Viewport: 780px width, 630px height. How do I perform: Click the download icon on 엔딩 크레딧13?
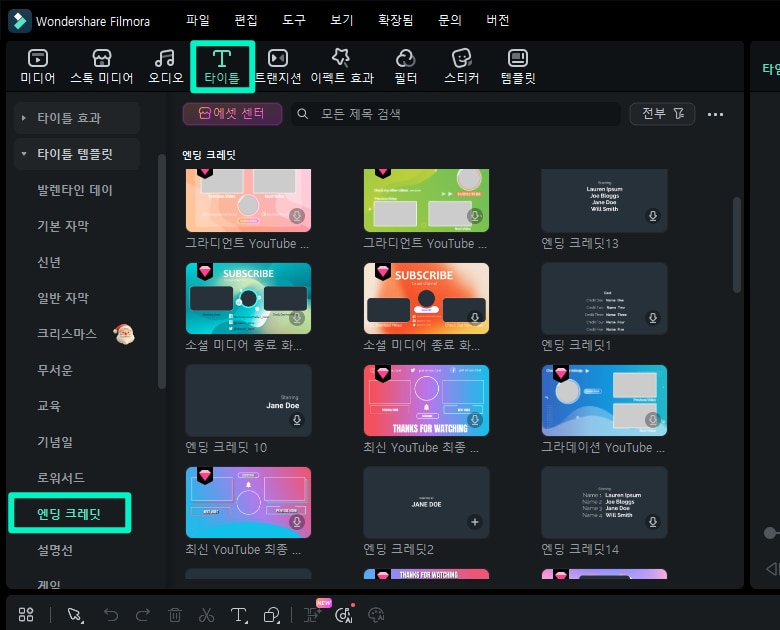(x=652, y=216)
